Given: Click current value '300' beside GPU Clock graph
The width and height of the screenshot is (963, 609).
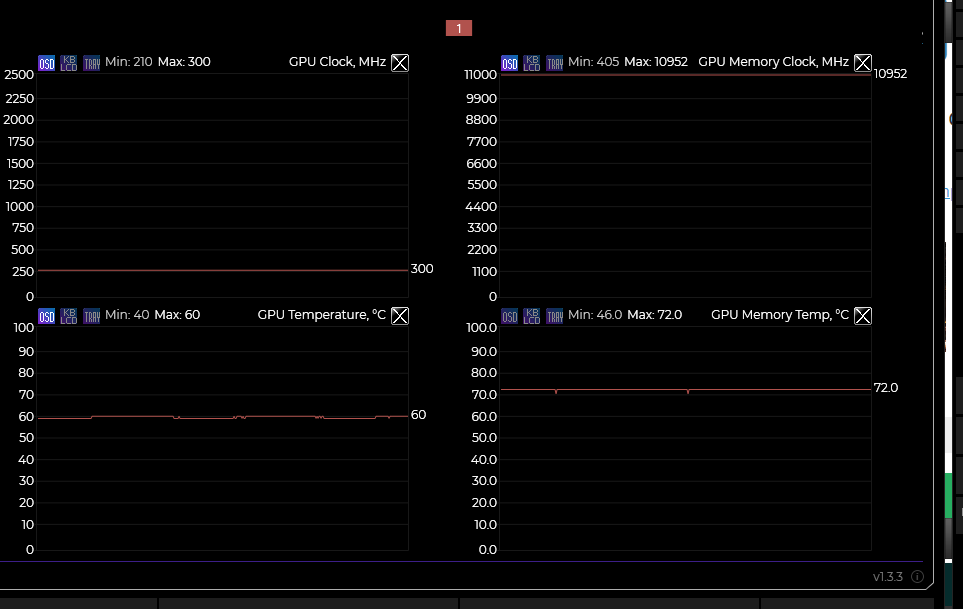Looking at the screenshot, I should (422, 269).
